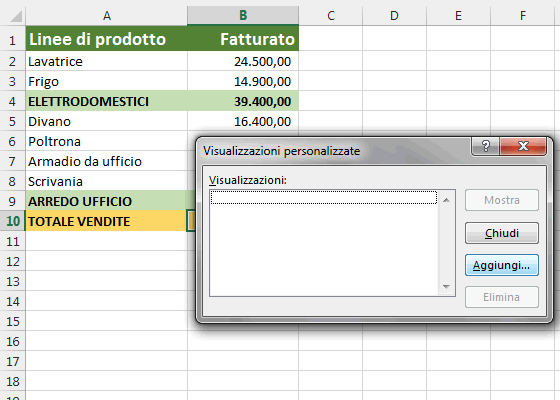This screenshot has height=400, width=560.
Task: Select the 24.500,00 Lavatrice value cell
Action: coord(243,61)
